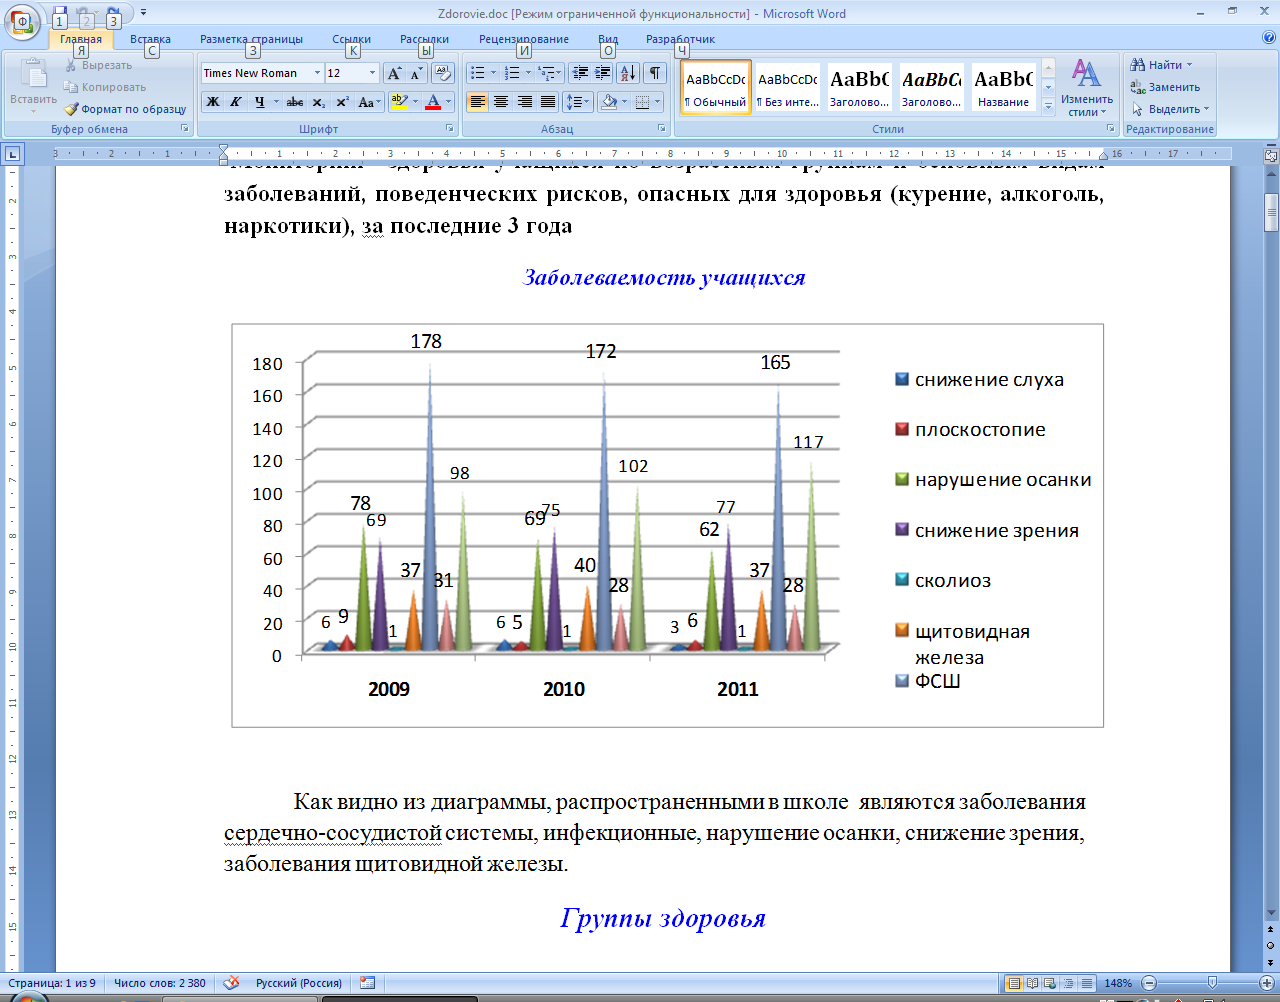Toggle show paragraph marks (¶)
The image size is (1280, 1002).
655,73
